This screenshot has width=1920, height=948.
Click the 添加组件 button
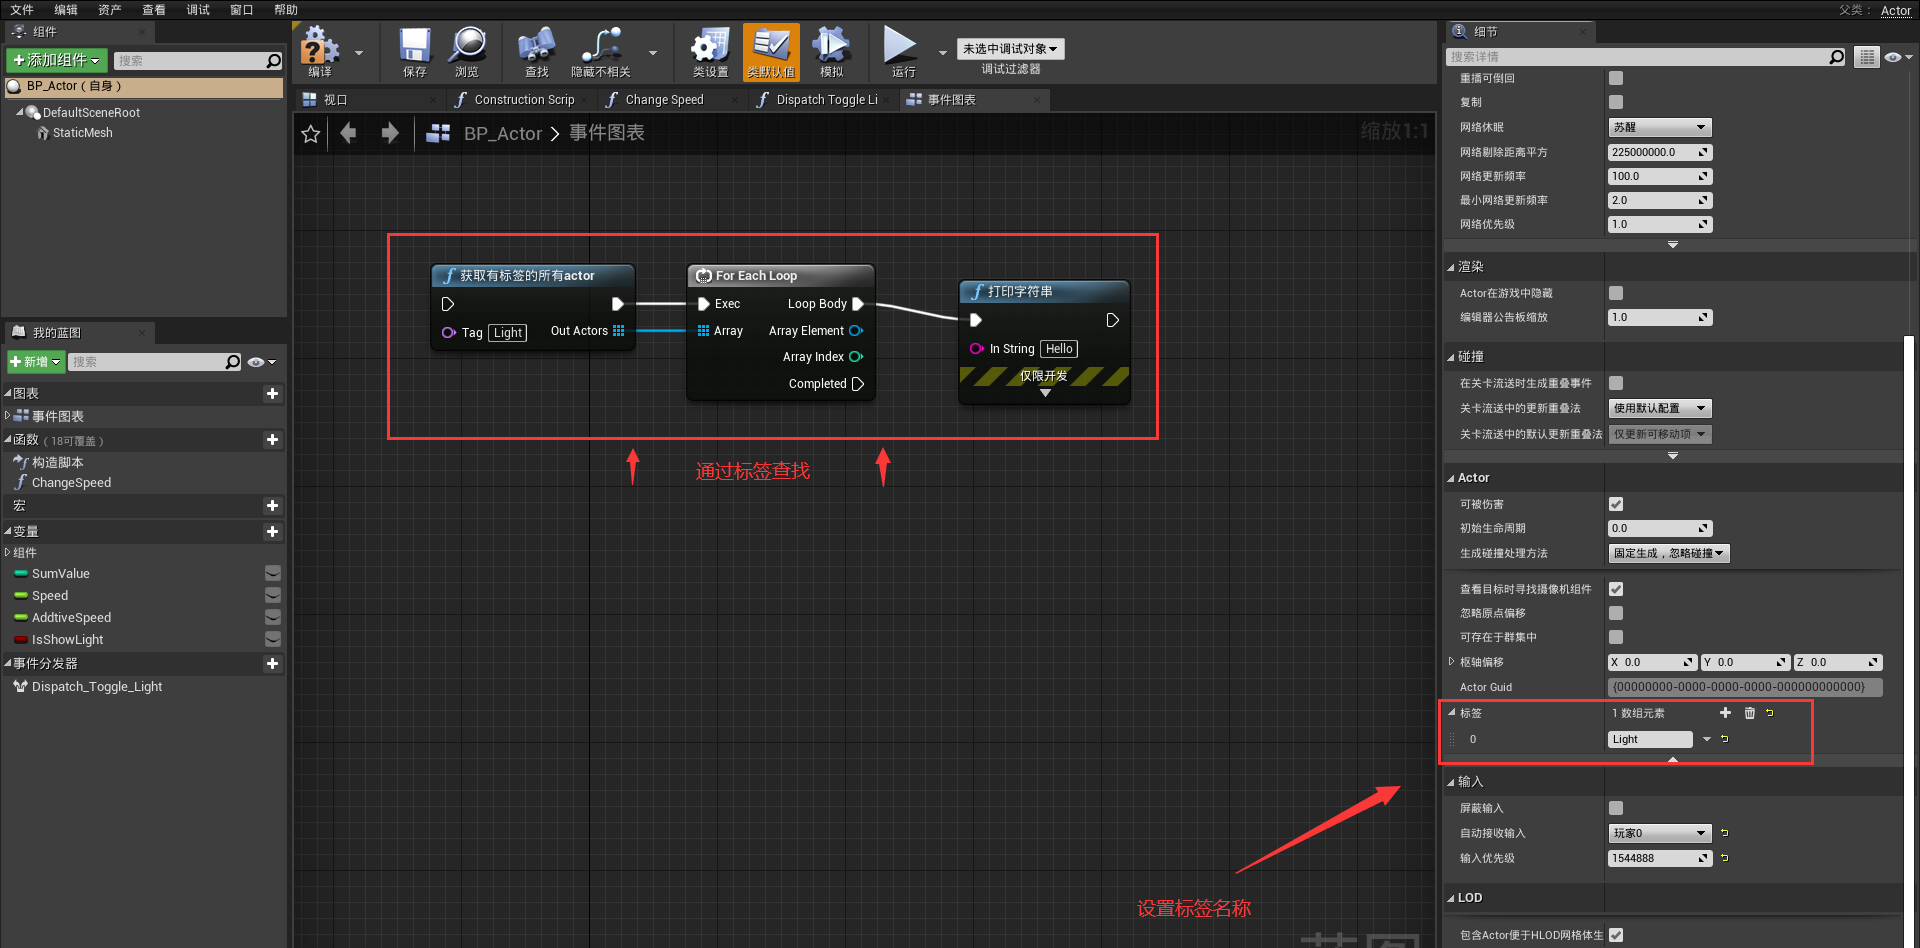(57, 61)
